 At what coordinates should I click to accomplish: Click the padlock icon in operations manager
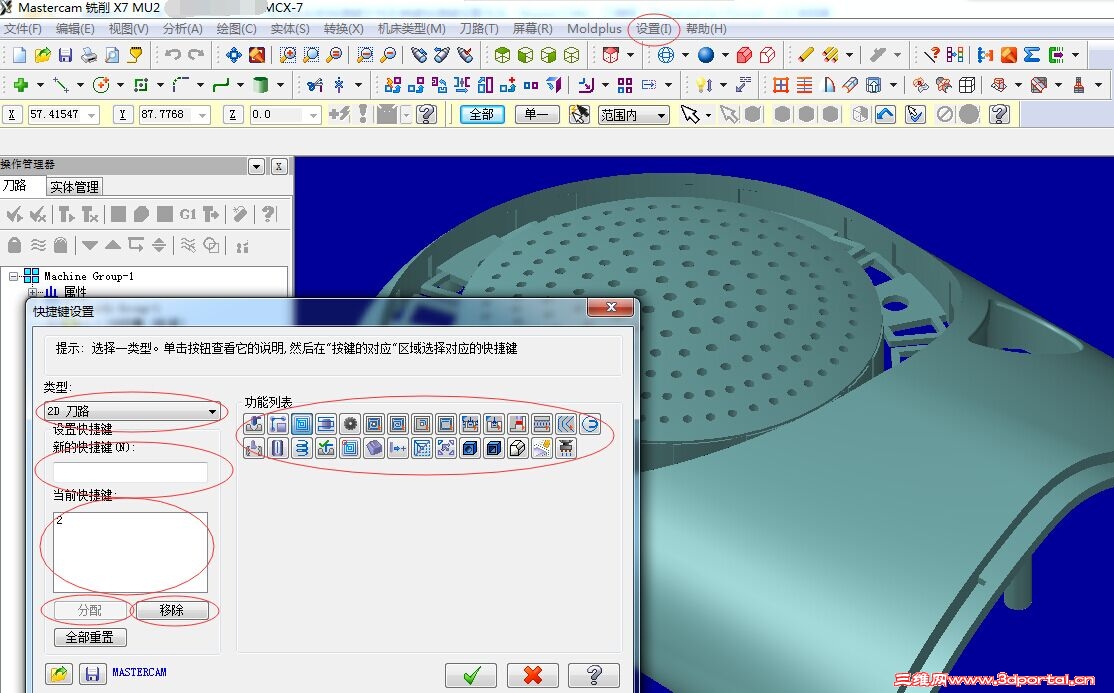tap(14, 245)
